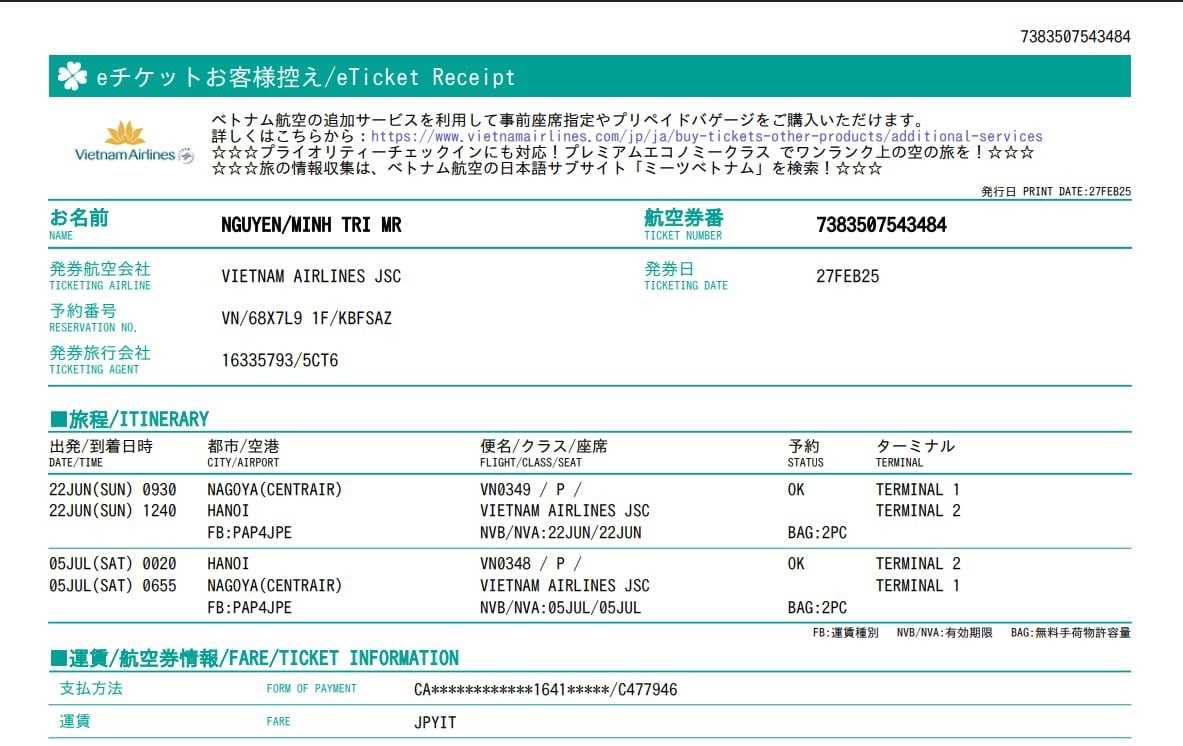The width and height of the screenshot is (1183, 746).
Task: Click the lotus icon in the eTicket header
Action: pyautogui.click(x=72, y=77)
